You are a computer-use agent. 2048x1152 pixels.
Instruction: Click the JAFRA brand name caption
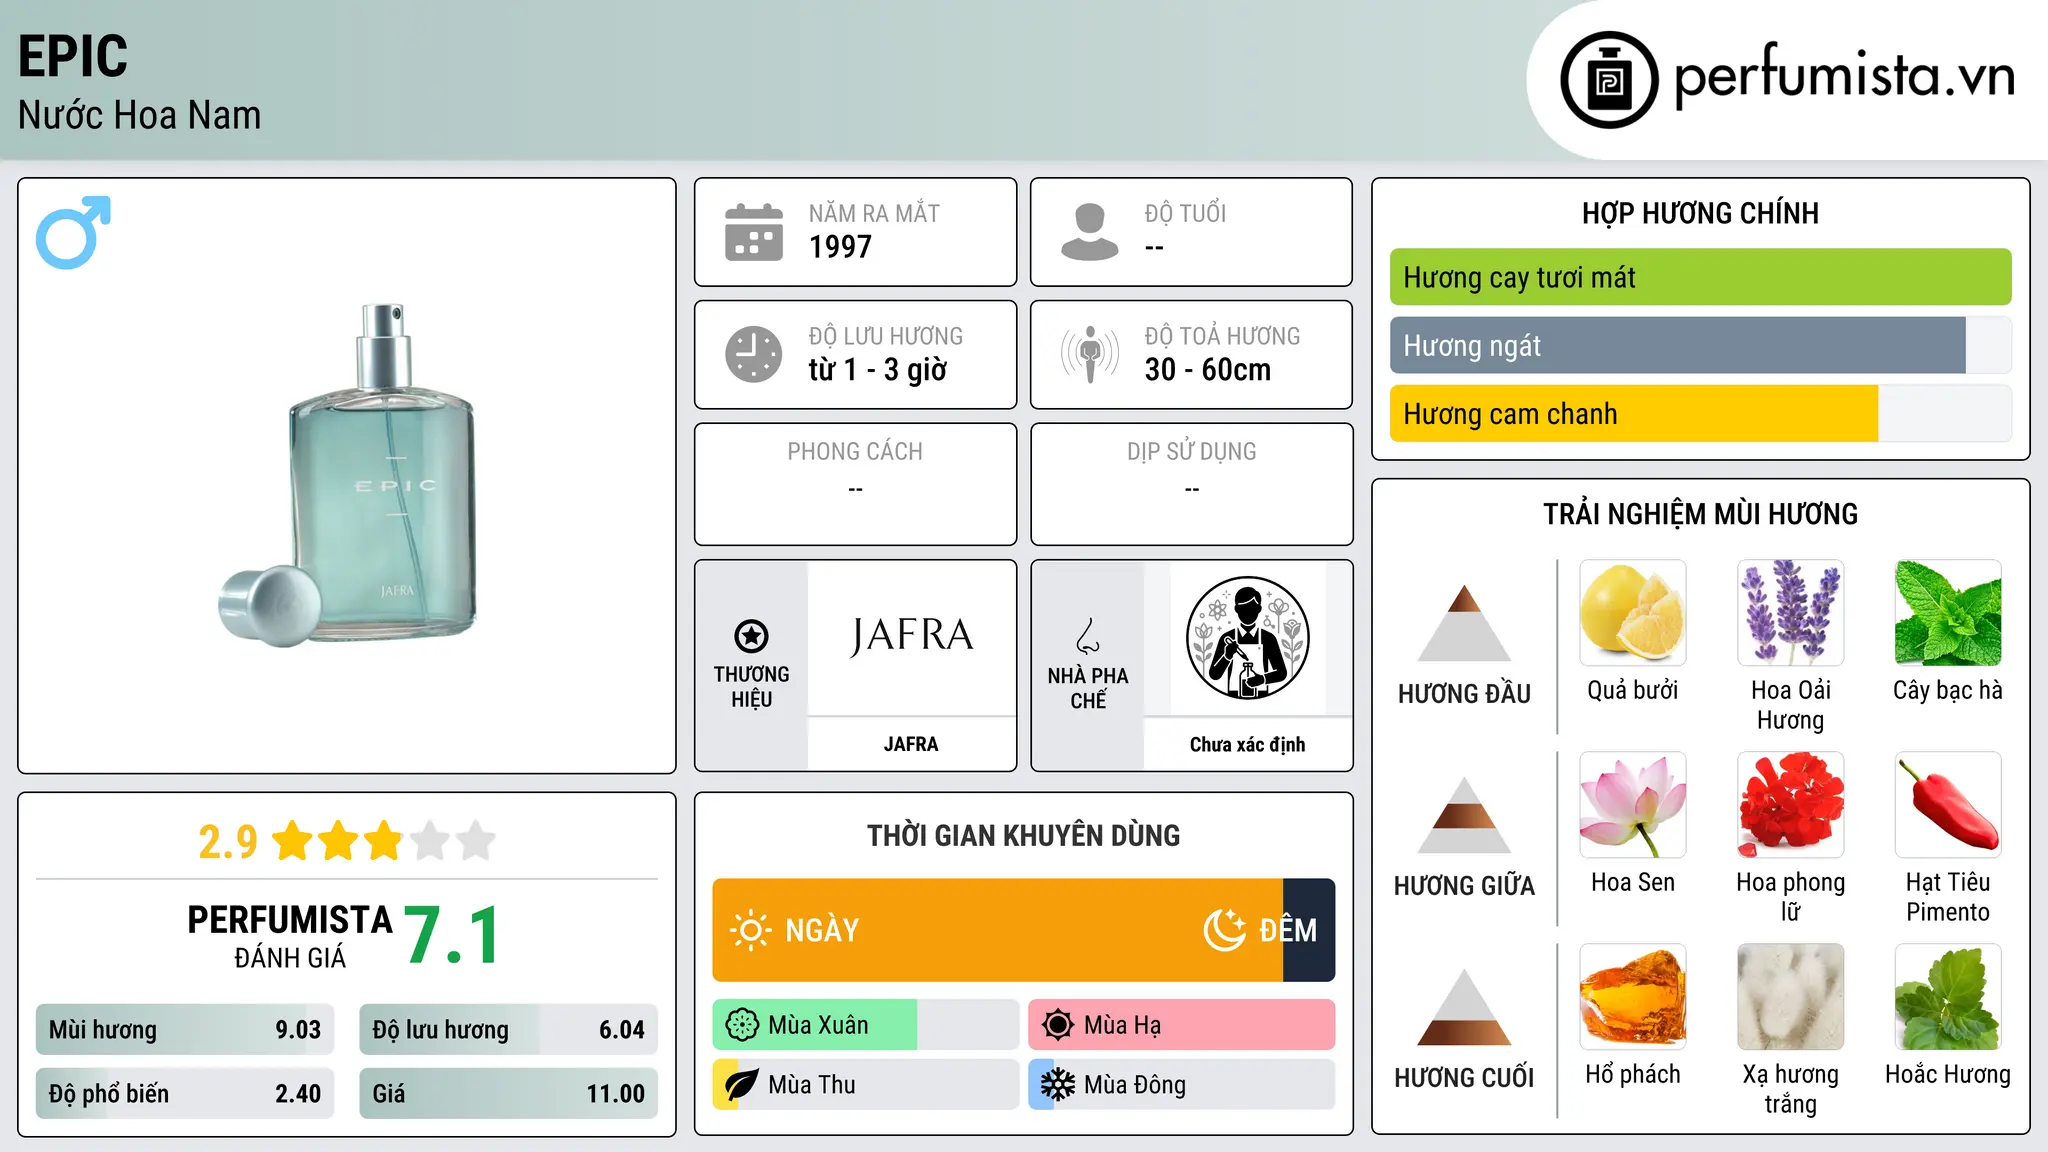[x=911, y=744]
